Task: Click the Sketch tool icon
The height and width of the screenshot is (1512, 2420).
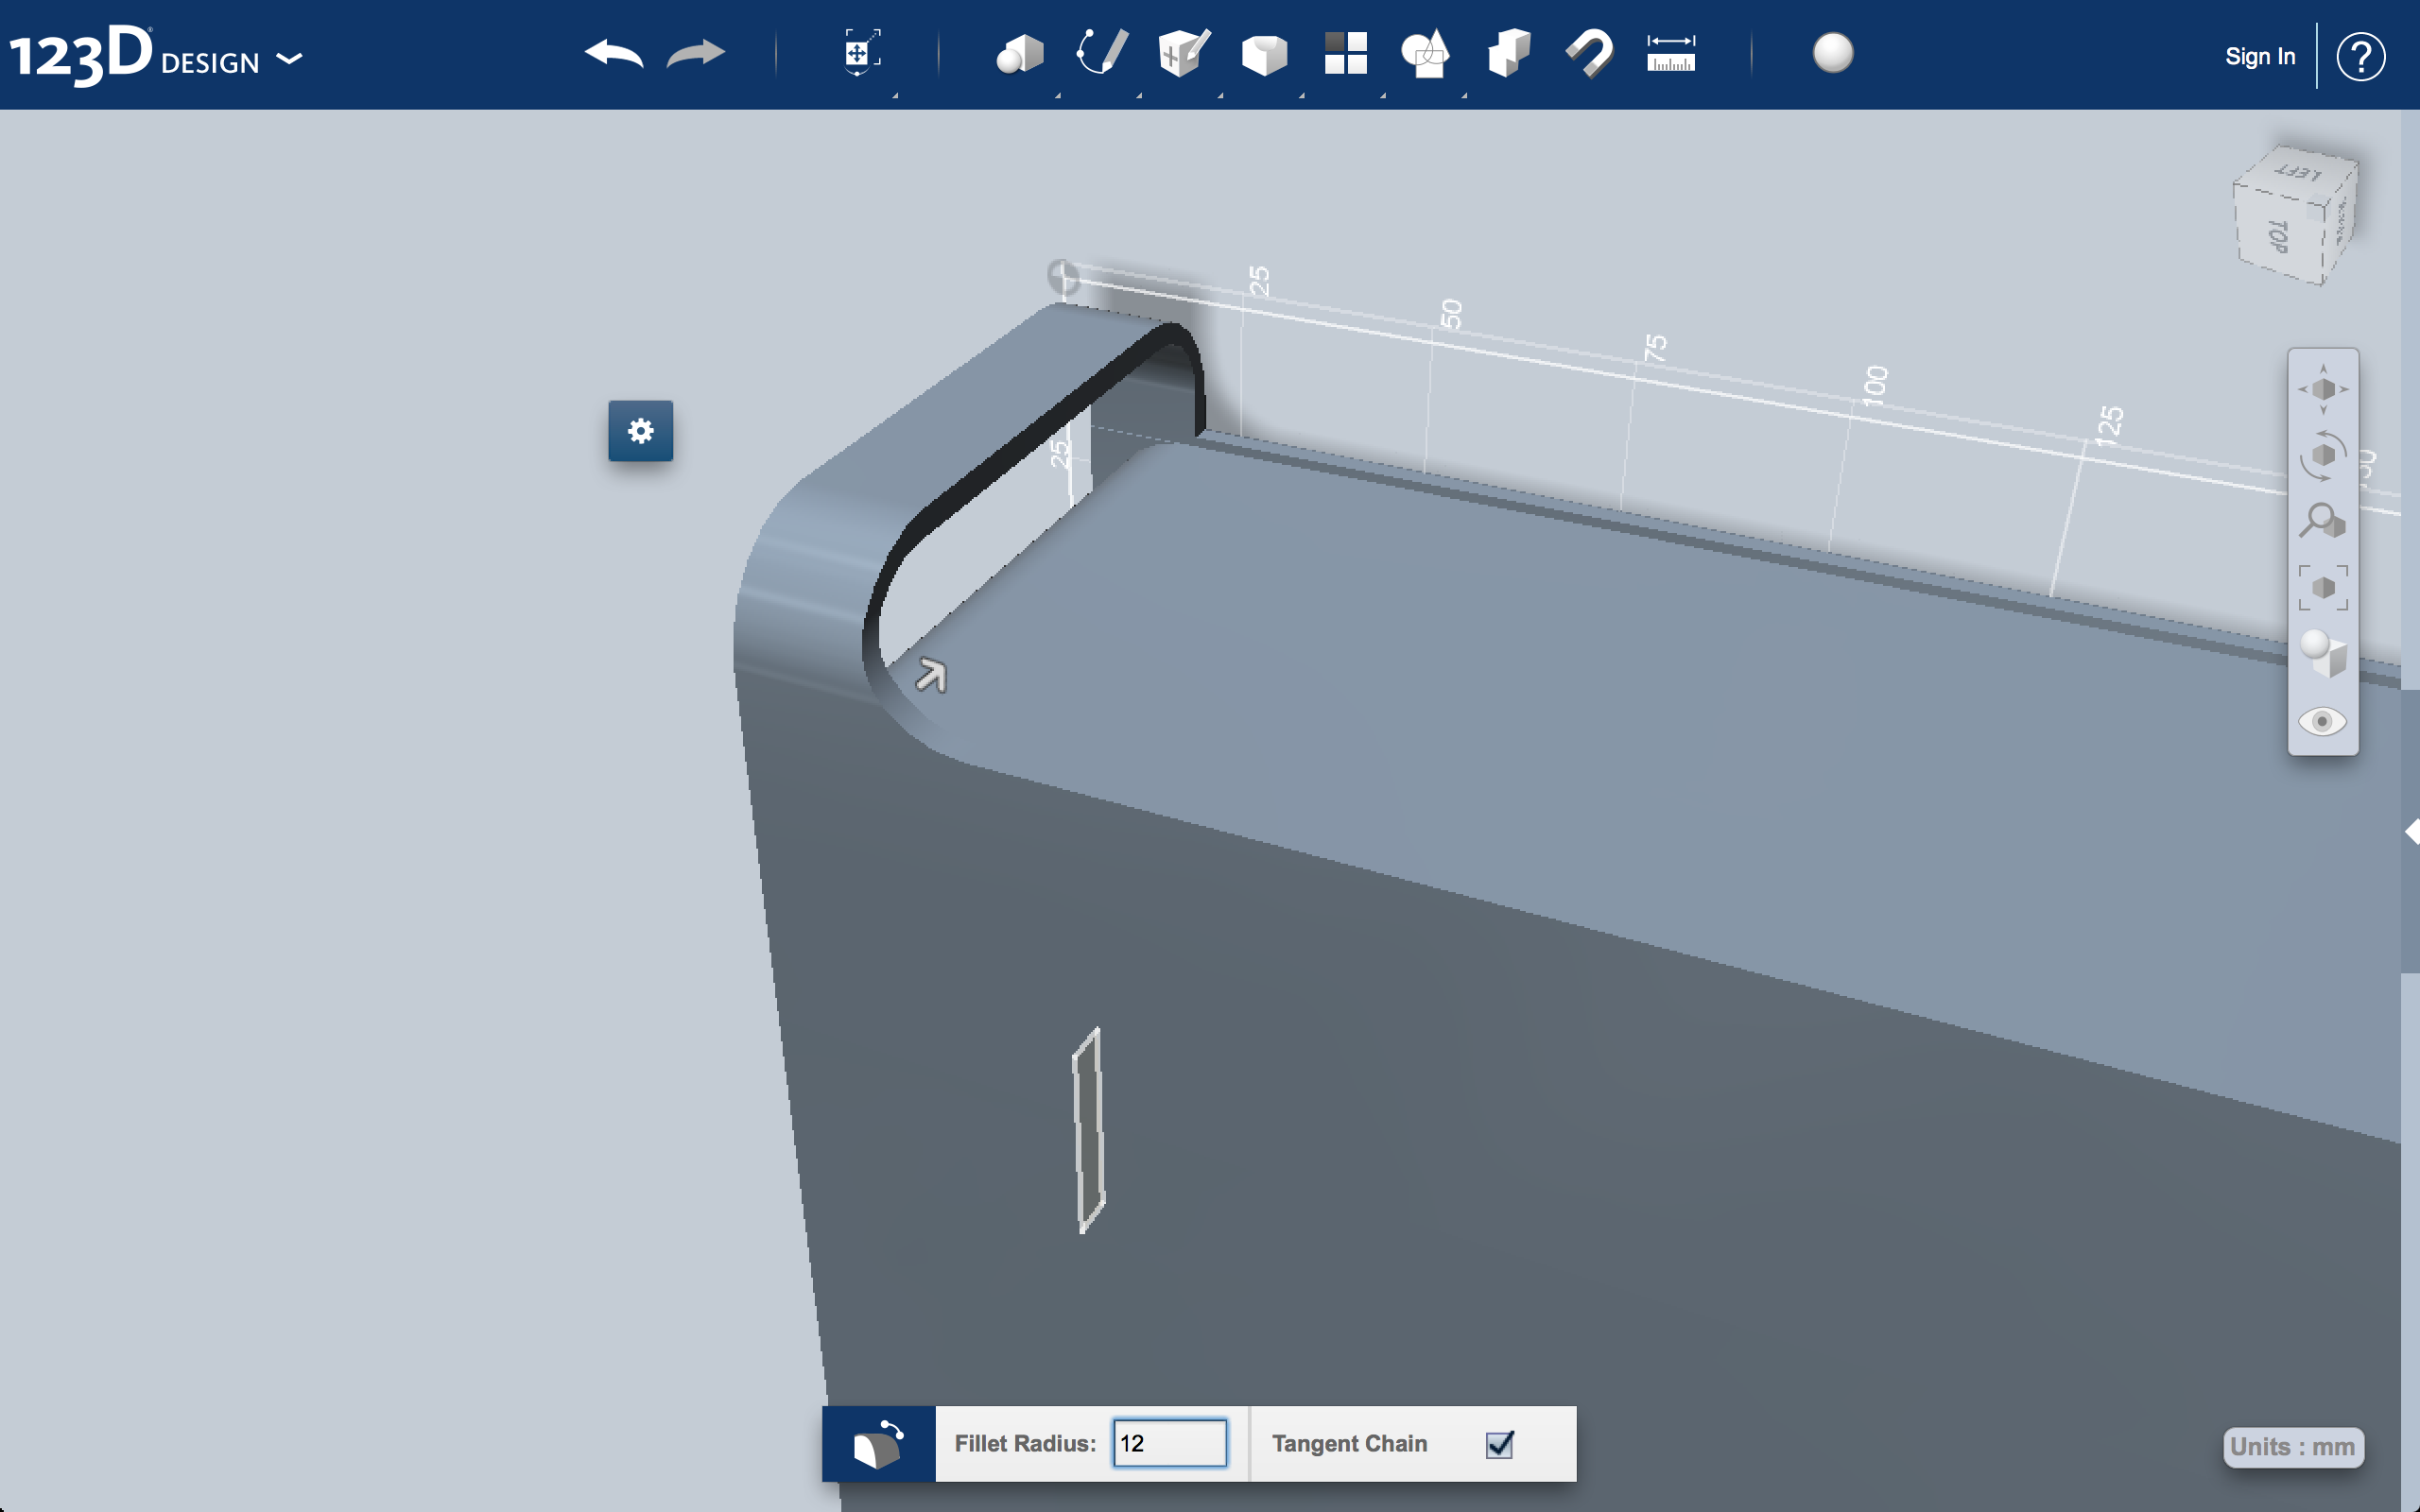Action: 1098,52
